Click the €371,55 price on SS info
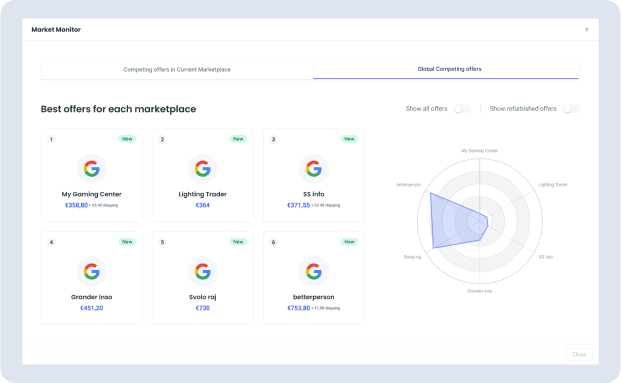621x383 pixels. (299, 205)
